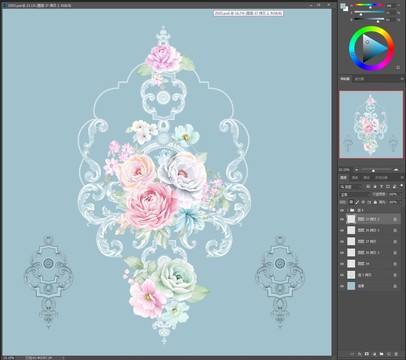Image resolution: width=406 pixels, height=360 pixels.
Task: Open the Layers panel options menu
Action: pos(402,178)
